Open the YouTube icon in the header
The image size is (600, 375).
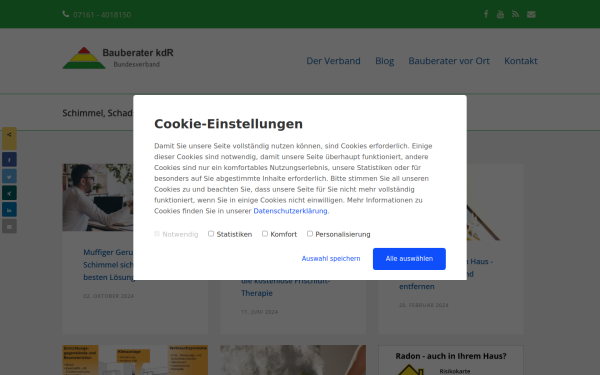click(500, 15)
